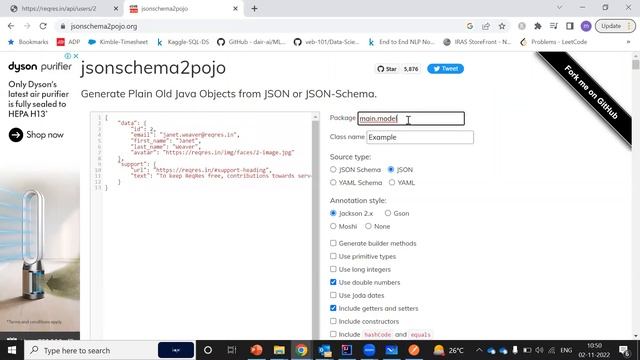
Task: Open the tab search dropdown arrow
Action: [x=559, y=7]
